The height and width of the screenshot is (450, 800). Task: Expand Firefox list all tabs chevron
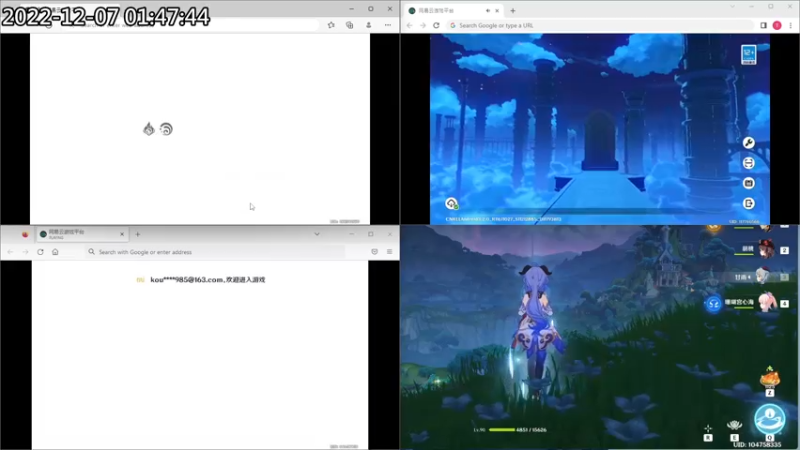[317, 234]
